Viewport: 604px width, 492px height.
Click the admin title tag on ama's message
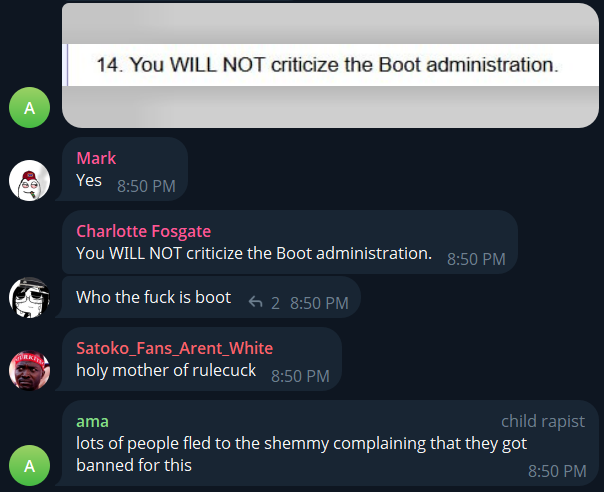coord(543,421)
